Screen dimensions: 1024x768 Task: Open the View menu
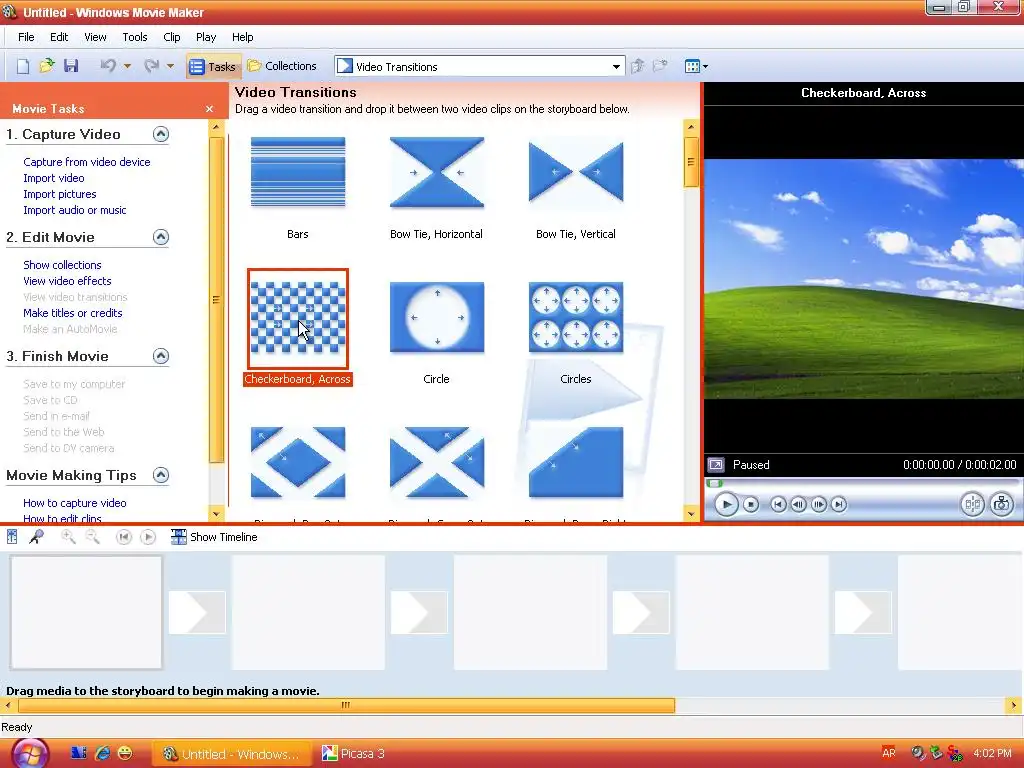click(95, 37)
